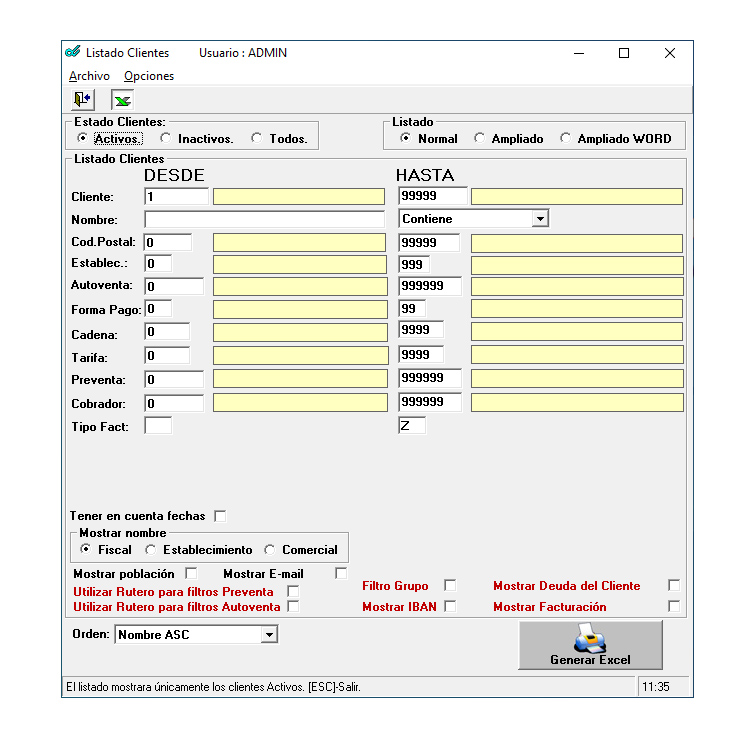Viewport: 756px width, 739px height.
Task: Click the exit door toolbar icon
Action: click(x=82, y=100)
